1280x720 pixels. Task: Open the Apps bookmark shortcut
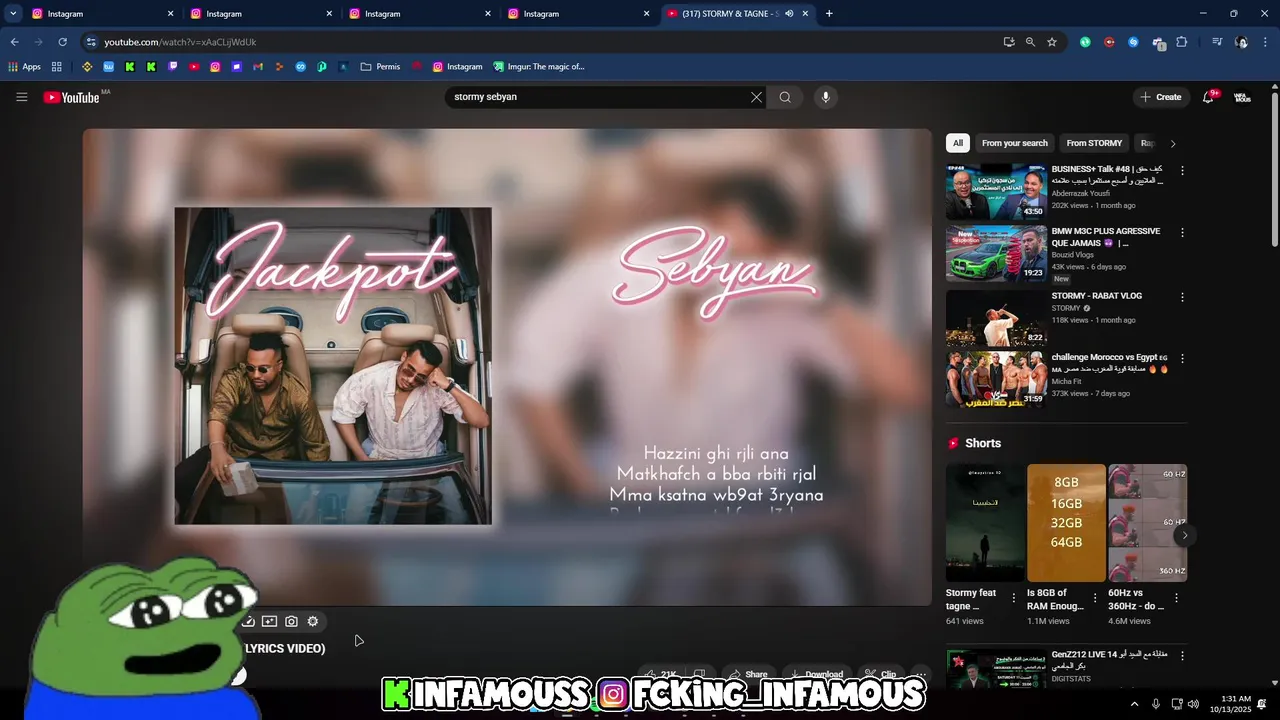25,67
